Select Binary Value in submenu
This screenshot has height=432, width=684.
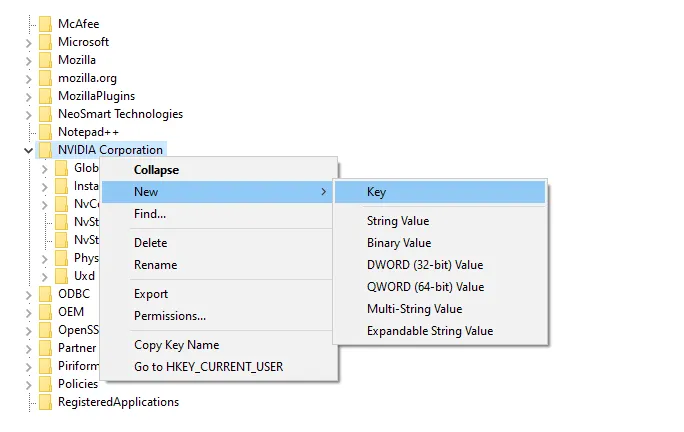tap(440, 243)
